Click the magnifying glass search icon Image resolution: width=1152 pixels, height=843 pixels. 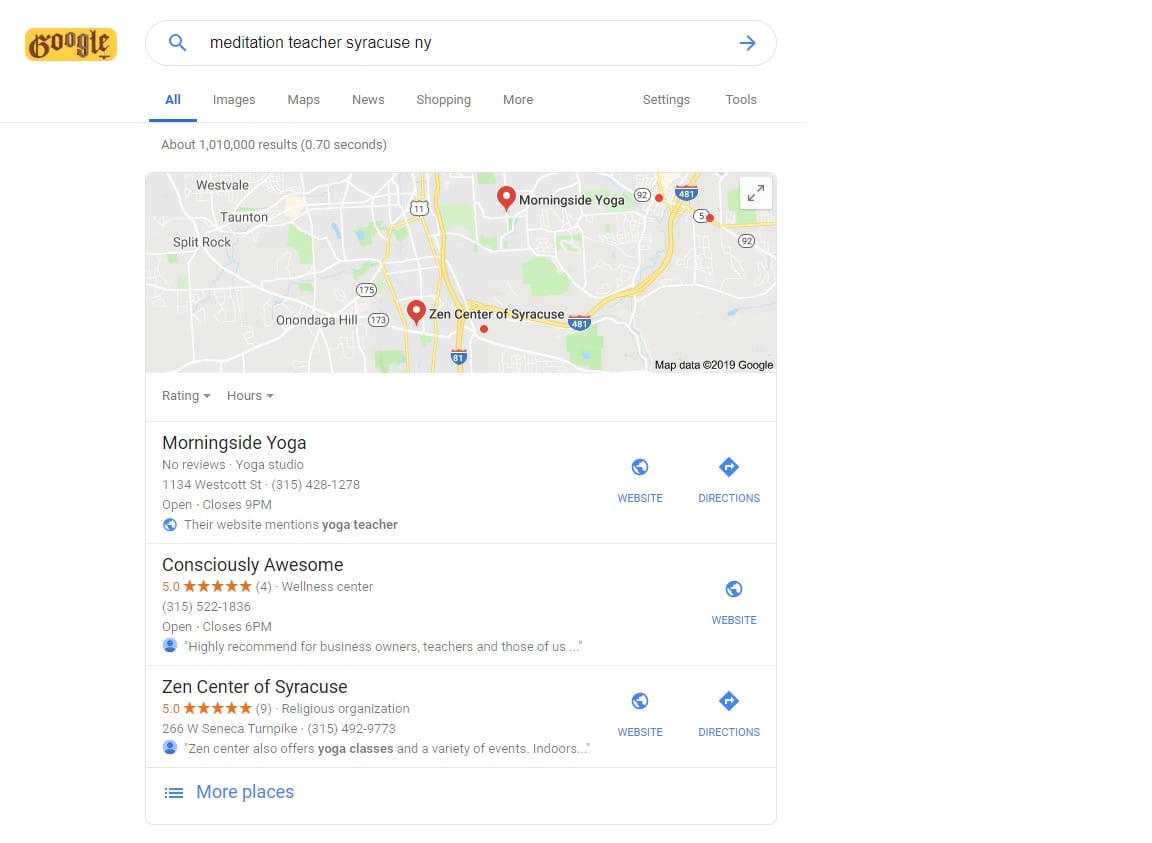(177, 43)
